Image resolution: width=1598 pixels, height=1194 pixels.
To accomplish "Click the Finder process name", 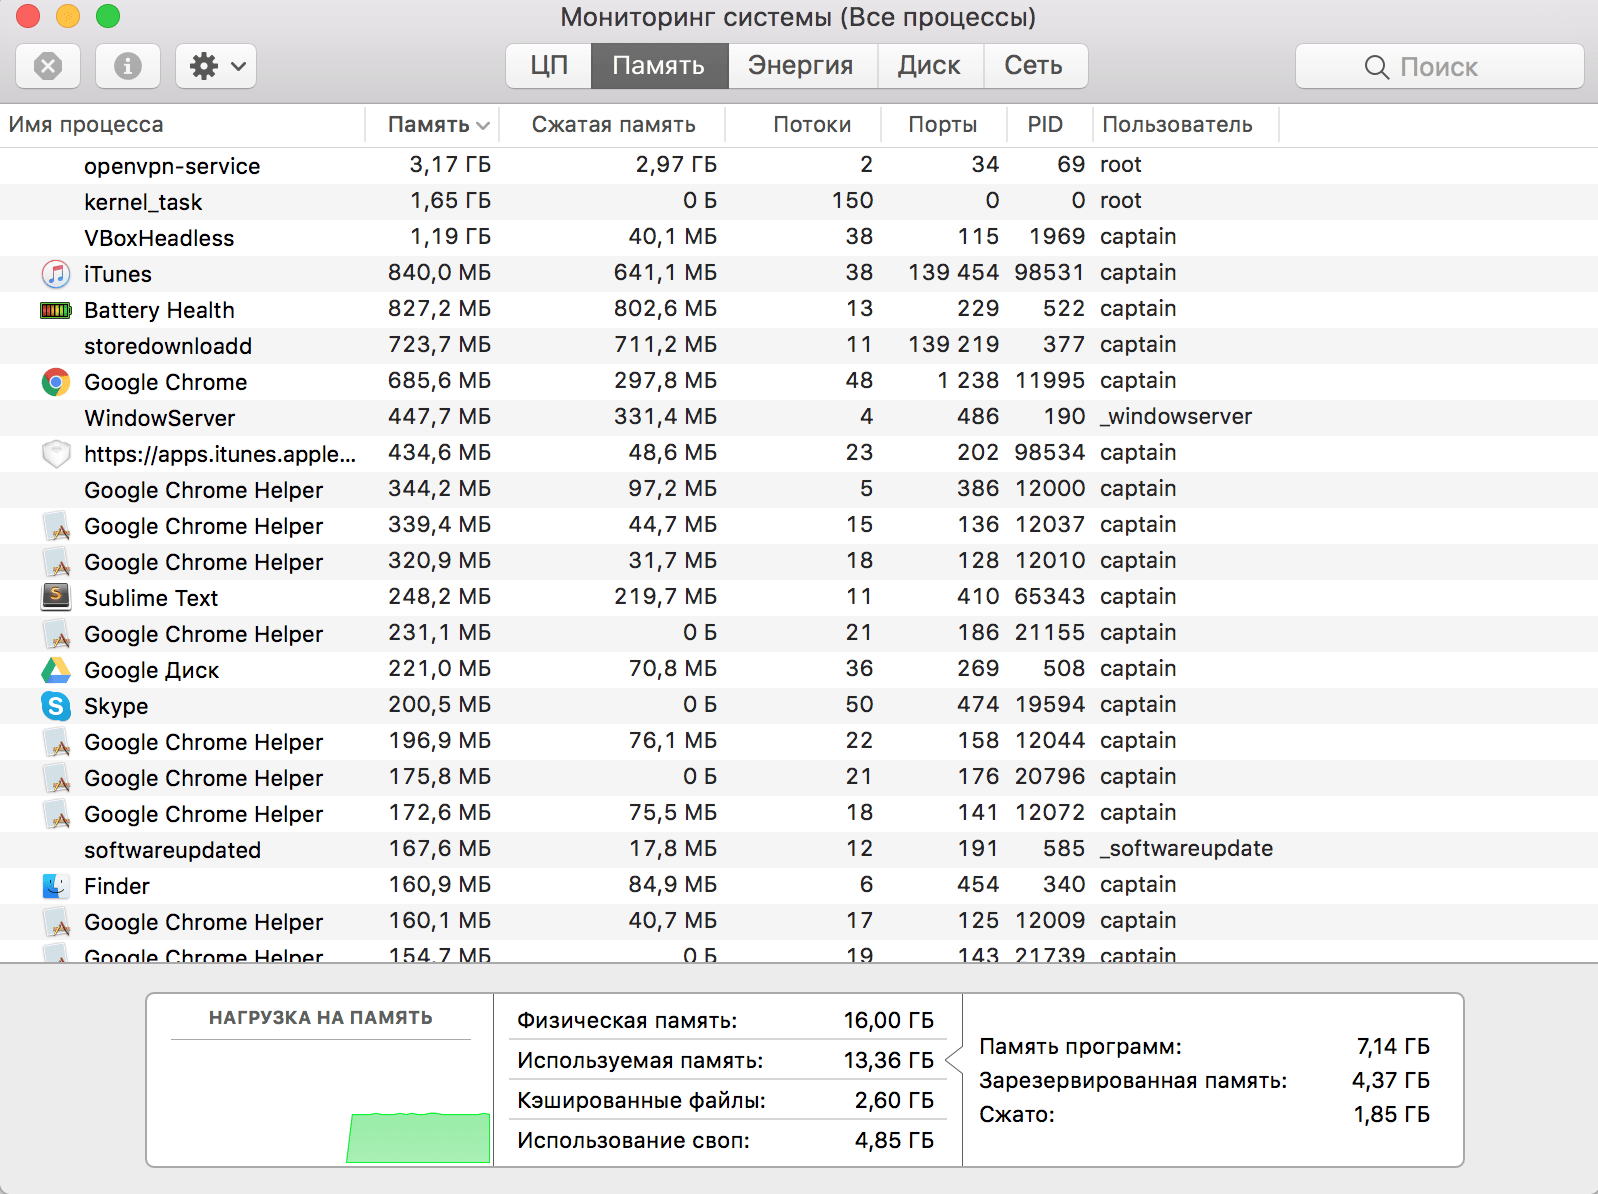I will point(117,886).
